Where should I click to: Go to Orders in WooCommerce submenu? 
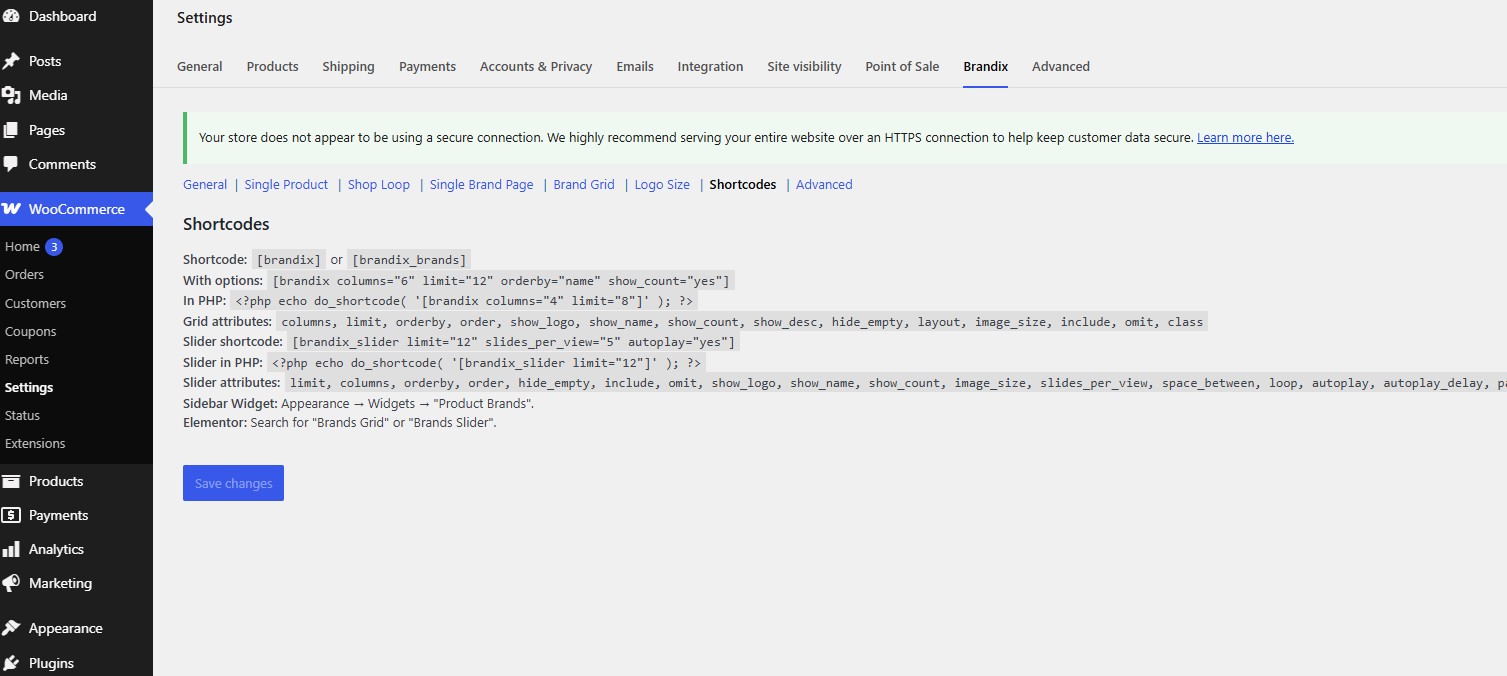click(24, 274)
